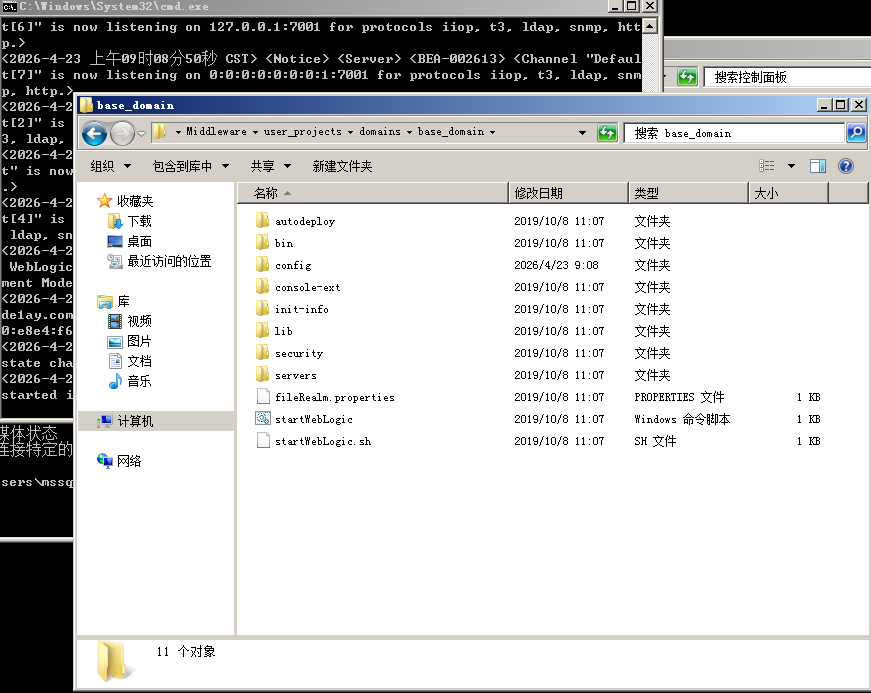The height and width of the screenshot is (693, 871).
Task: Select the startWebLogic command script file
Action: pos(313,419)
